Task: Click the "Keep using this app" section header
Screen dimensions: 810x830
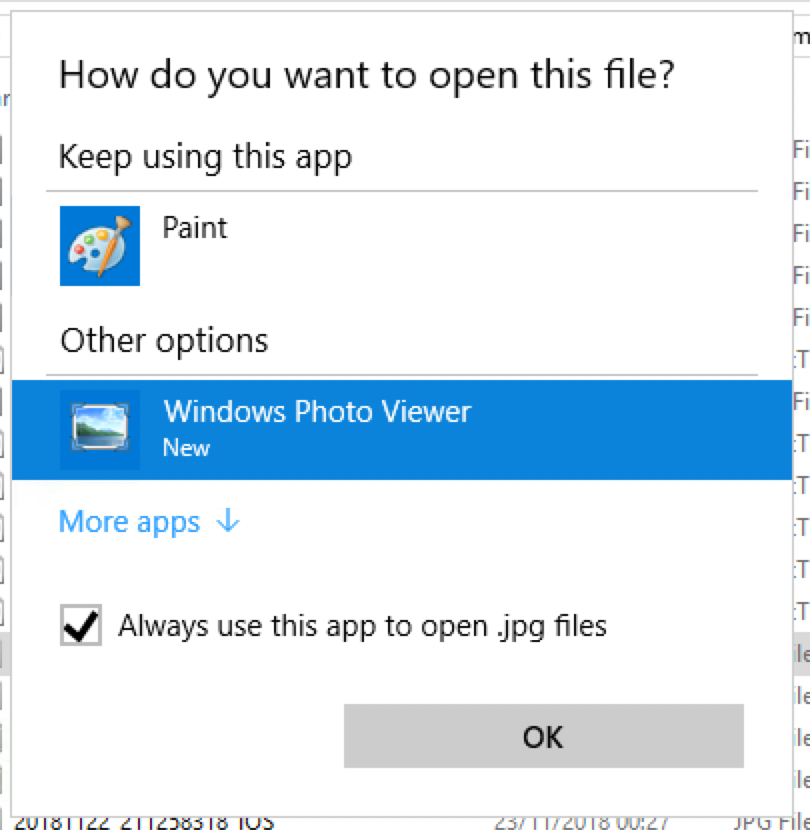Action: pos(205,157)
